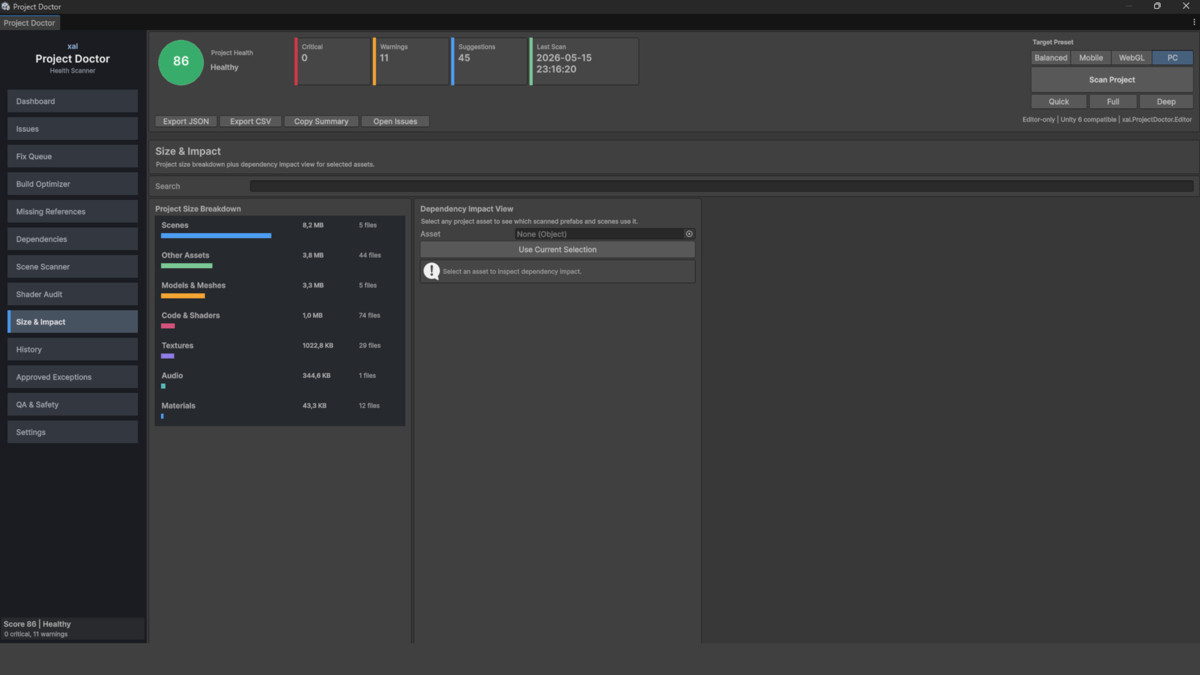Run a Quick scan
The image size is (1200, 675).
pyautogui.click(x=1059, y=101)
